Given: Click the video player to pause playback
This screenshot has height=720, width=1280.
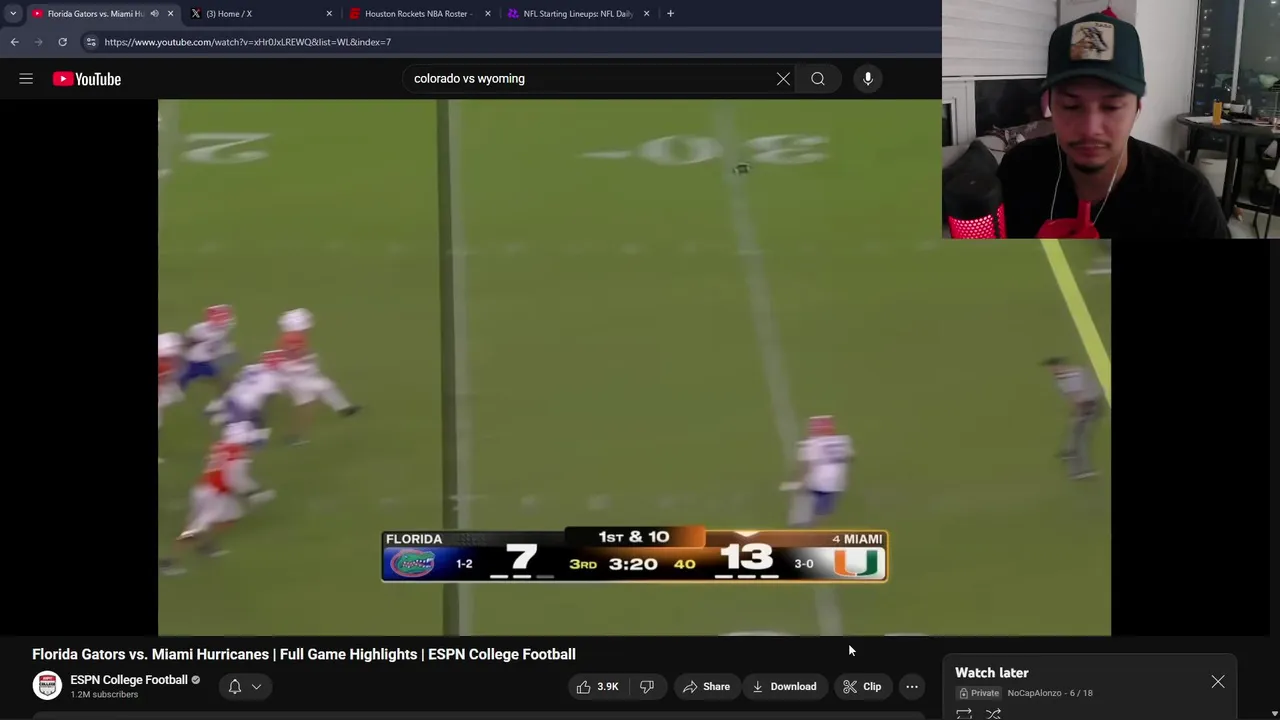Looking at the screenshot, I should [x=634, y=367].
